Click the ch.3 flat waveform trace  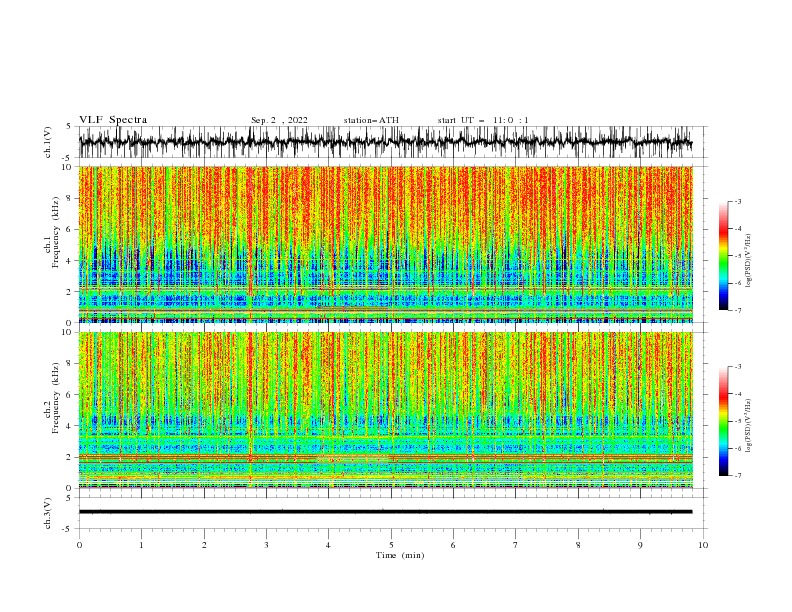tap(385, 512)
